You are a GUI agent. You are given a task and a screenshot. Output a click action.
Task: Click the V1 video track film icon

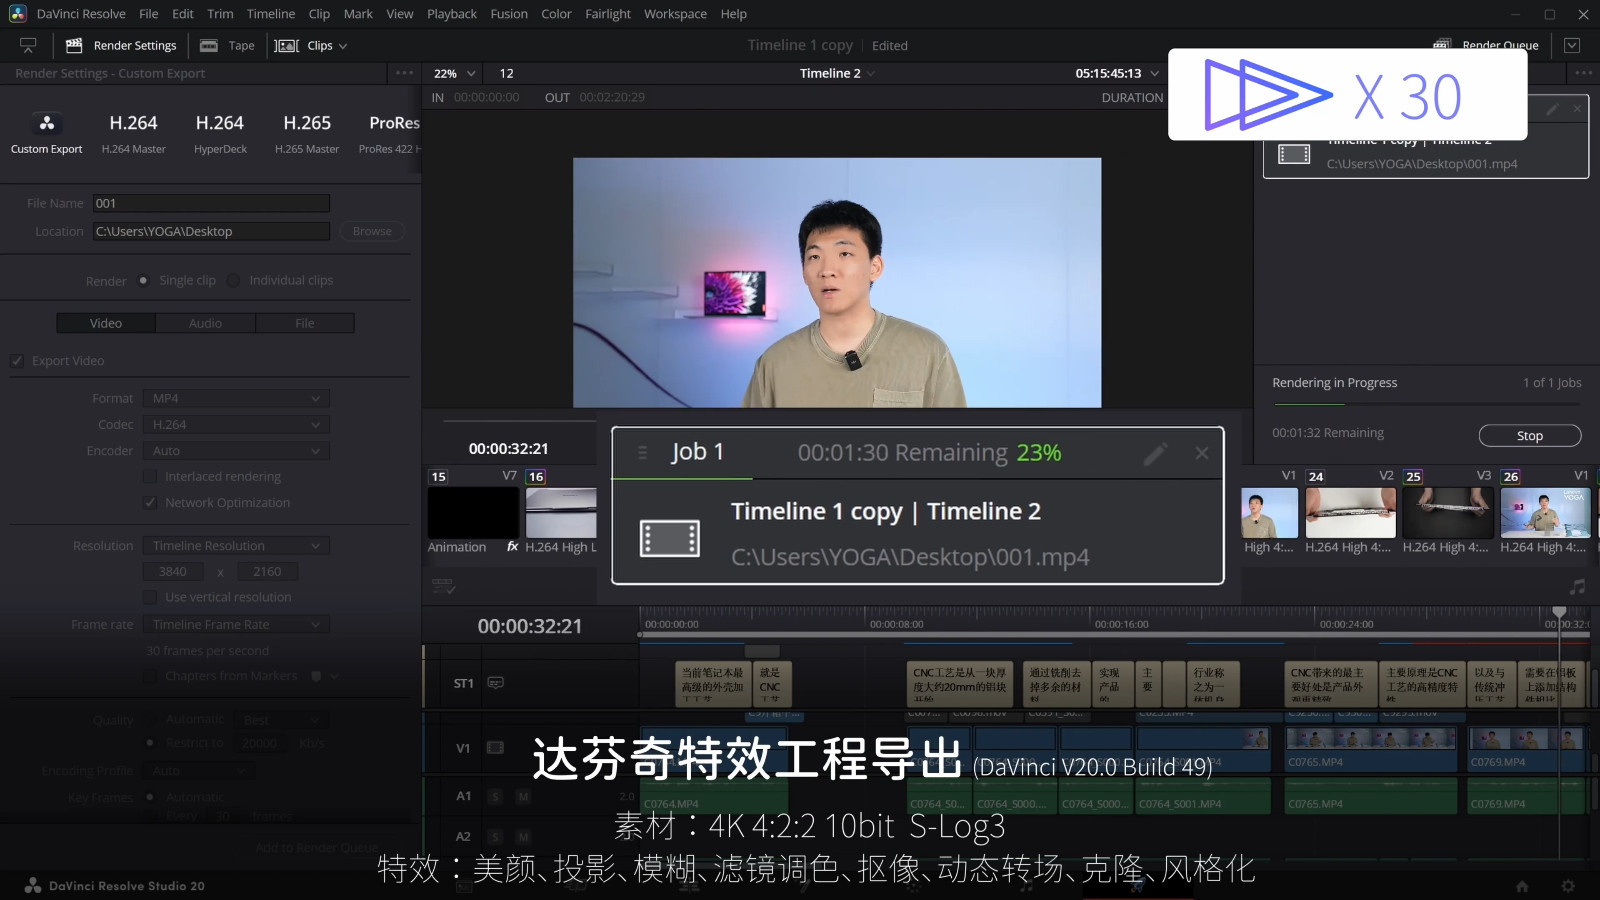point(494,748)
